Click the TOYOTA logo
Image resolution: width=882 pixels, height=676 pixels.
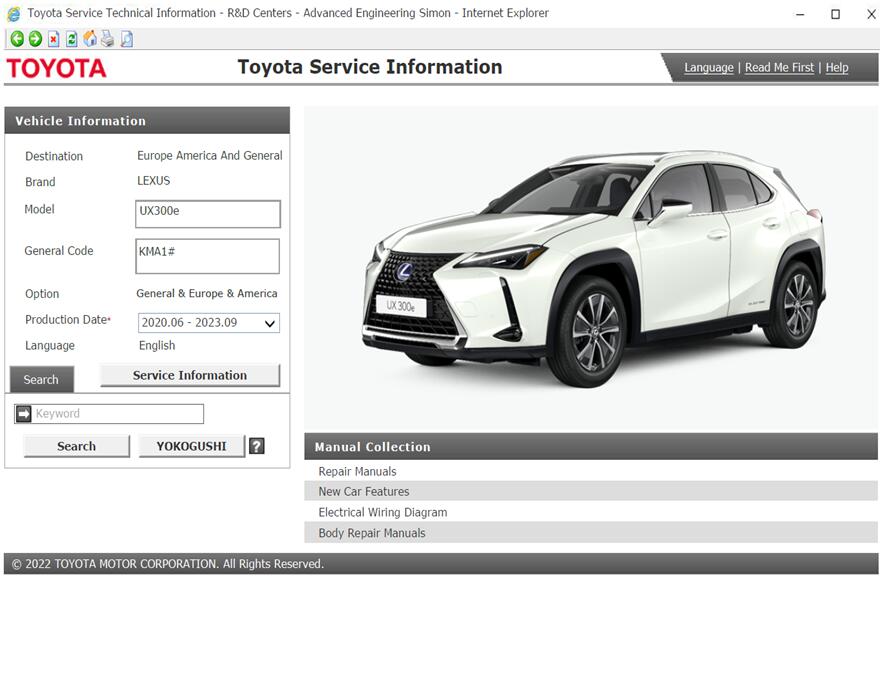[56, 68]
